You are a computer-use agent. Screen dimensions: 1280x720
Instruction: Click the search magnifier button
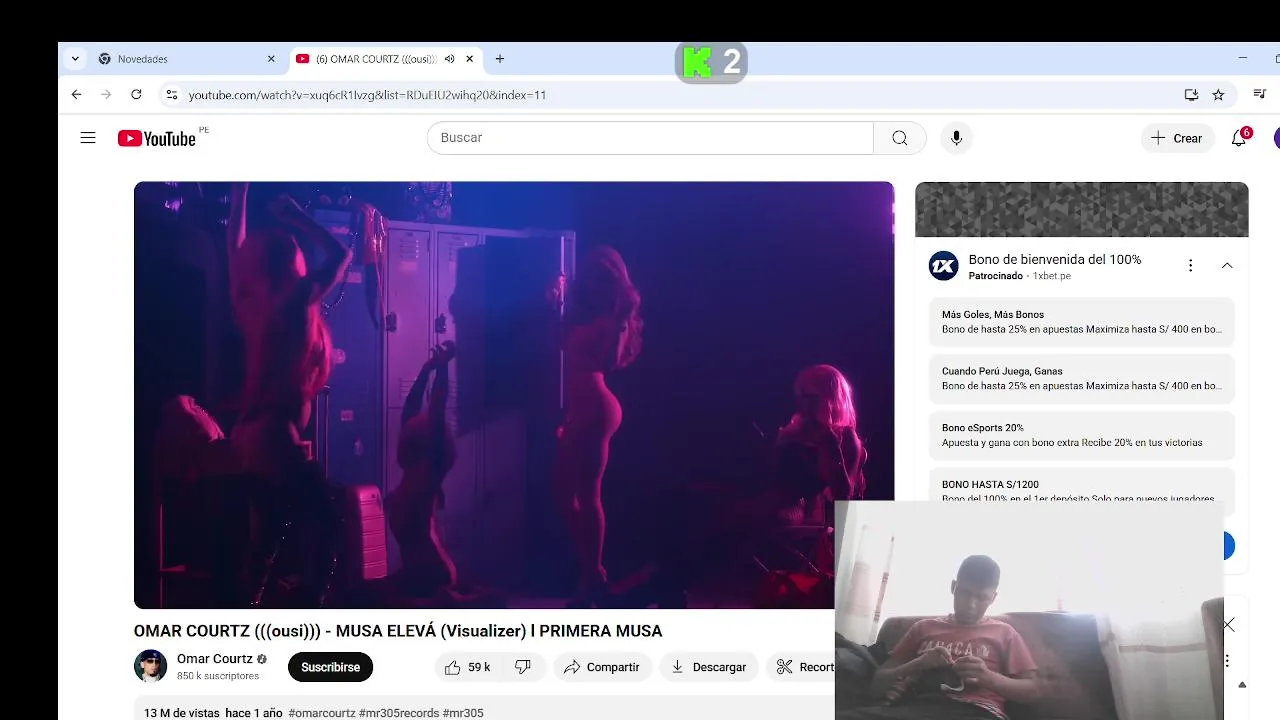coord(900,138)
